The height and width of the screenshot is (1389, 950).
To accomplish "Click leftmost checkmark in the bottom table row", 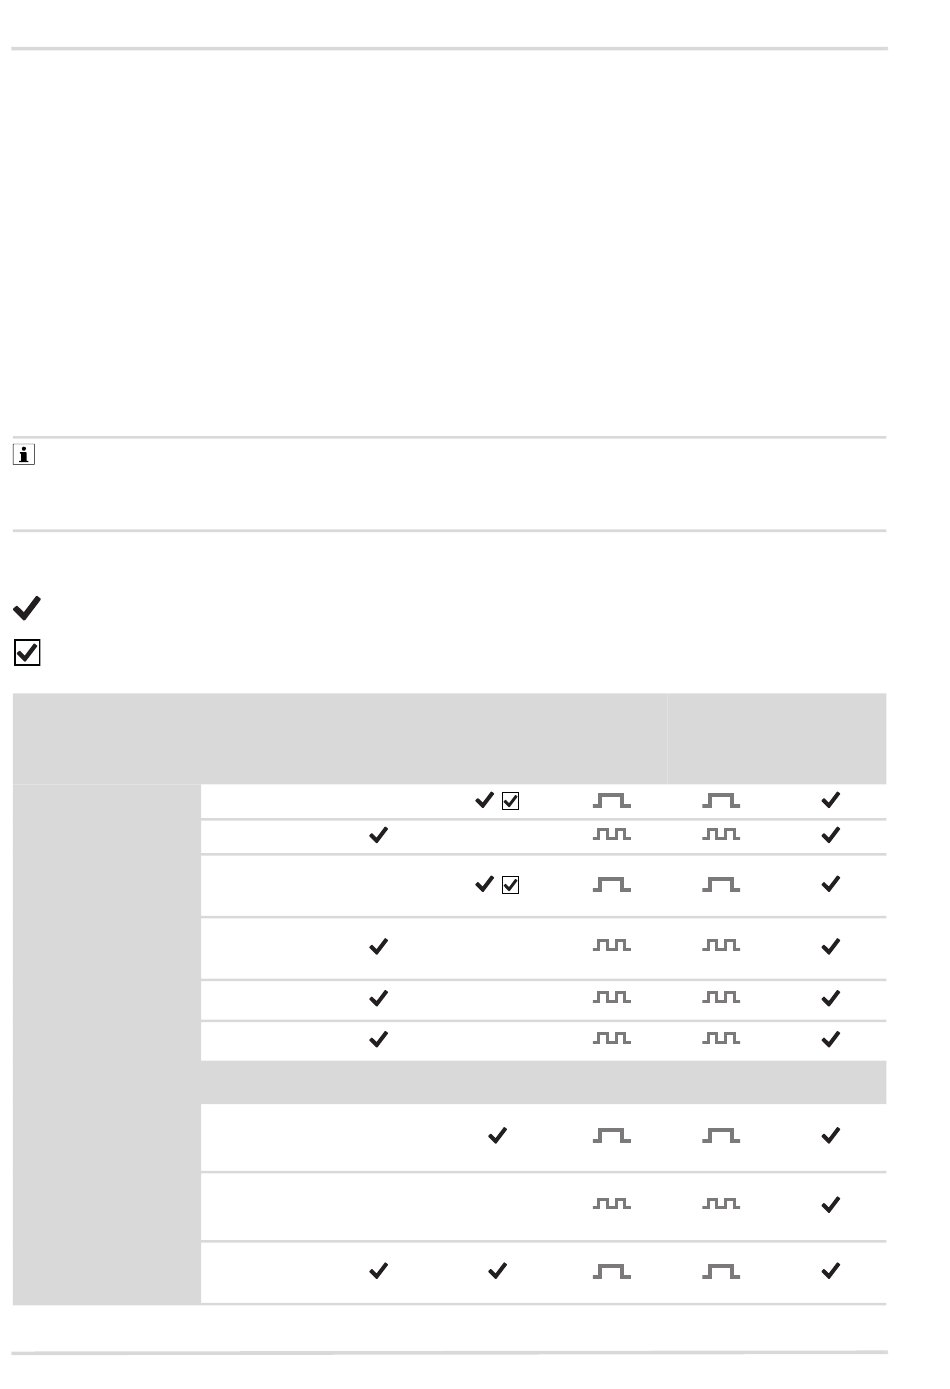I will coord(379,1271).
